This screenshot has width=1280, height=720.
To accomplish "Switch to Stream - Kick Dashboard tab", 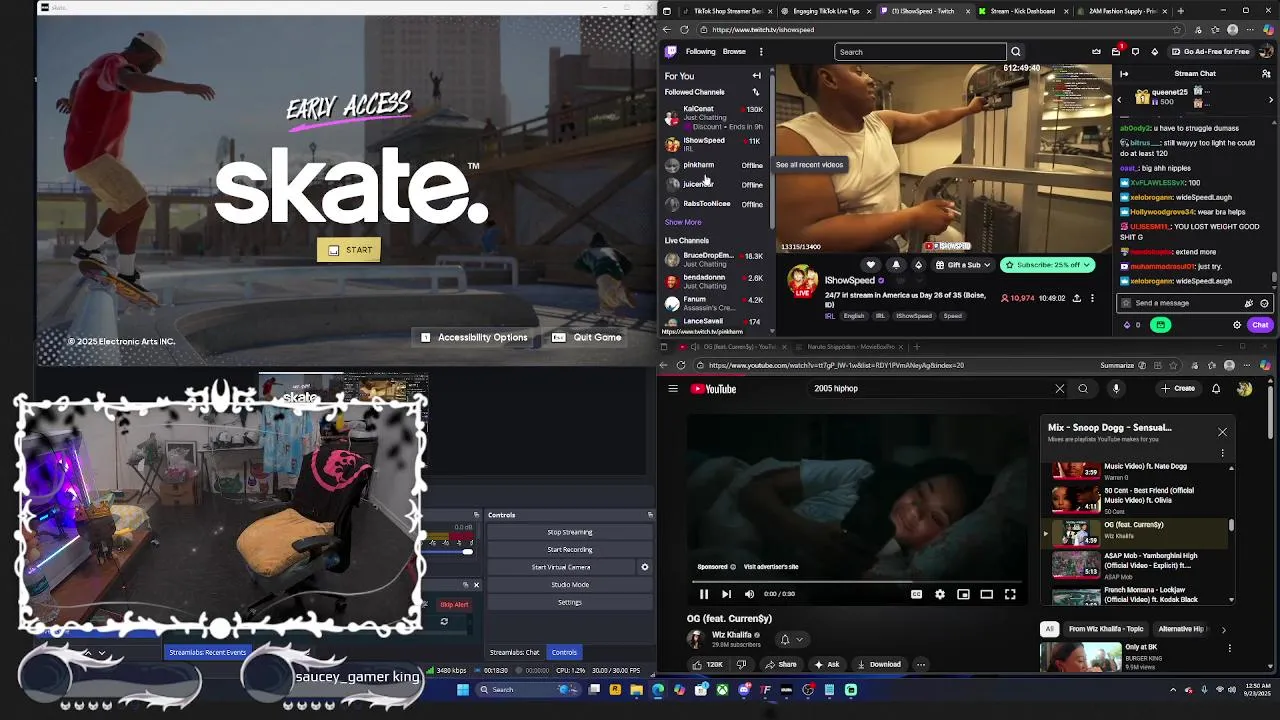I will pyautogui.click(x=1022, y=11).
